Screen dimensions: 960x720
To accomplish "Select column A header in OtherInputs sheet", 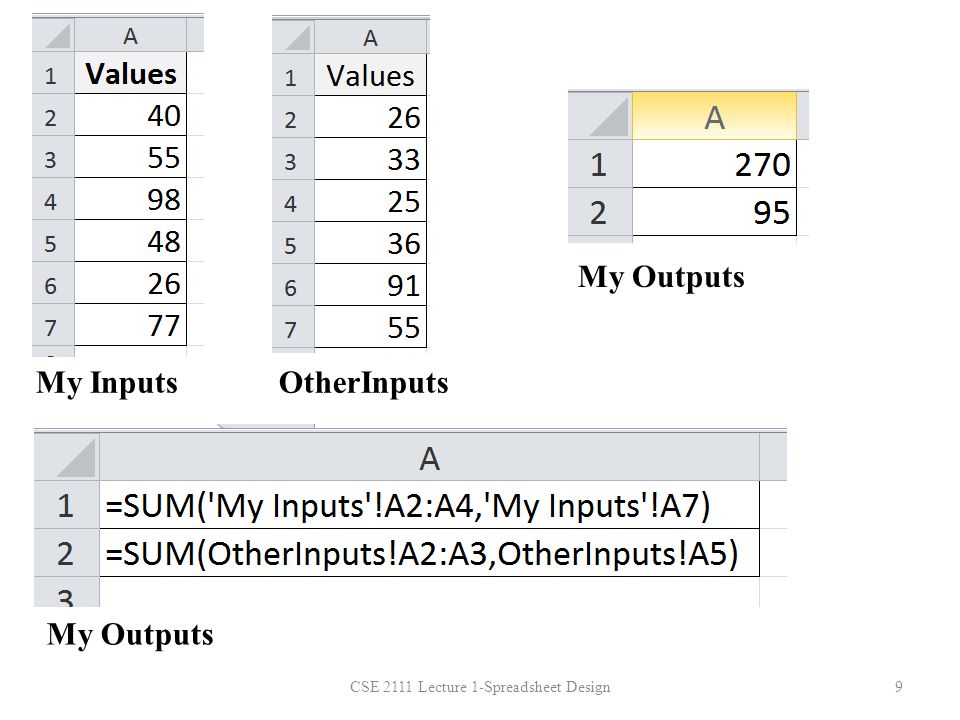I will pos(370,37).
